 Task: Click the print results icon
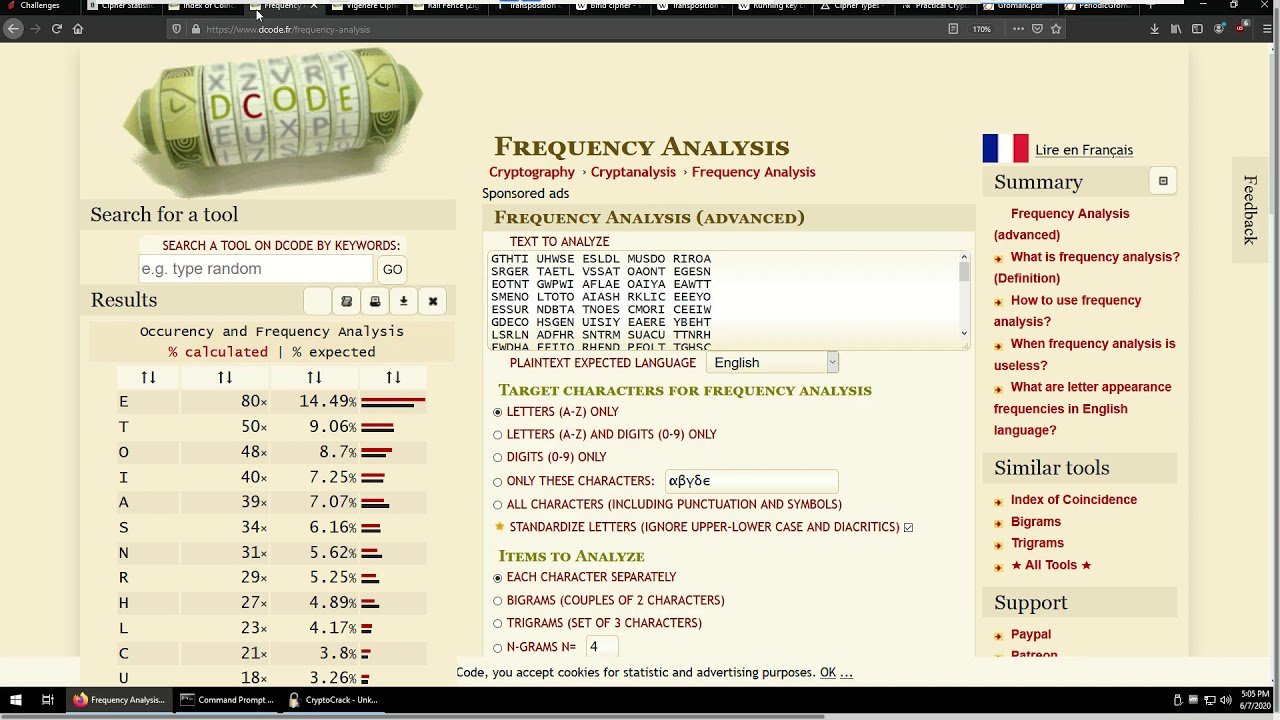click(375, 301)
